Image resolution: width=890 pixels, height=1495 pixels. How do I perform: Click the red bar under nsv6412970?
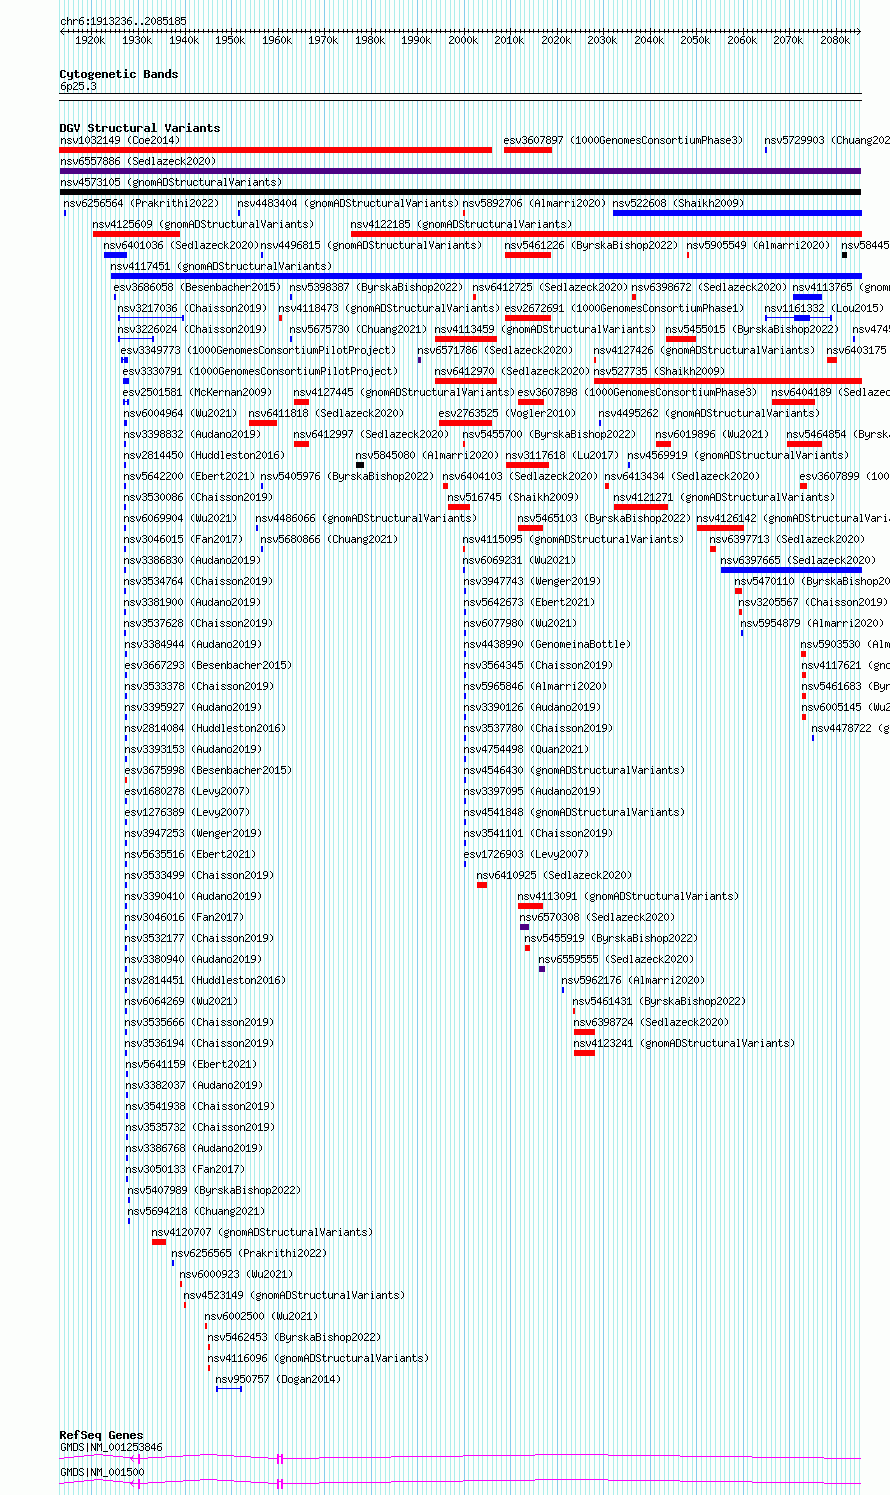[465, 381]
